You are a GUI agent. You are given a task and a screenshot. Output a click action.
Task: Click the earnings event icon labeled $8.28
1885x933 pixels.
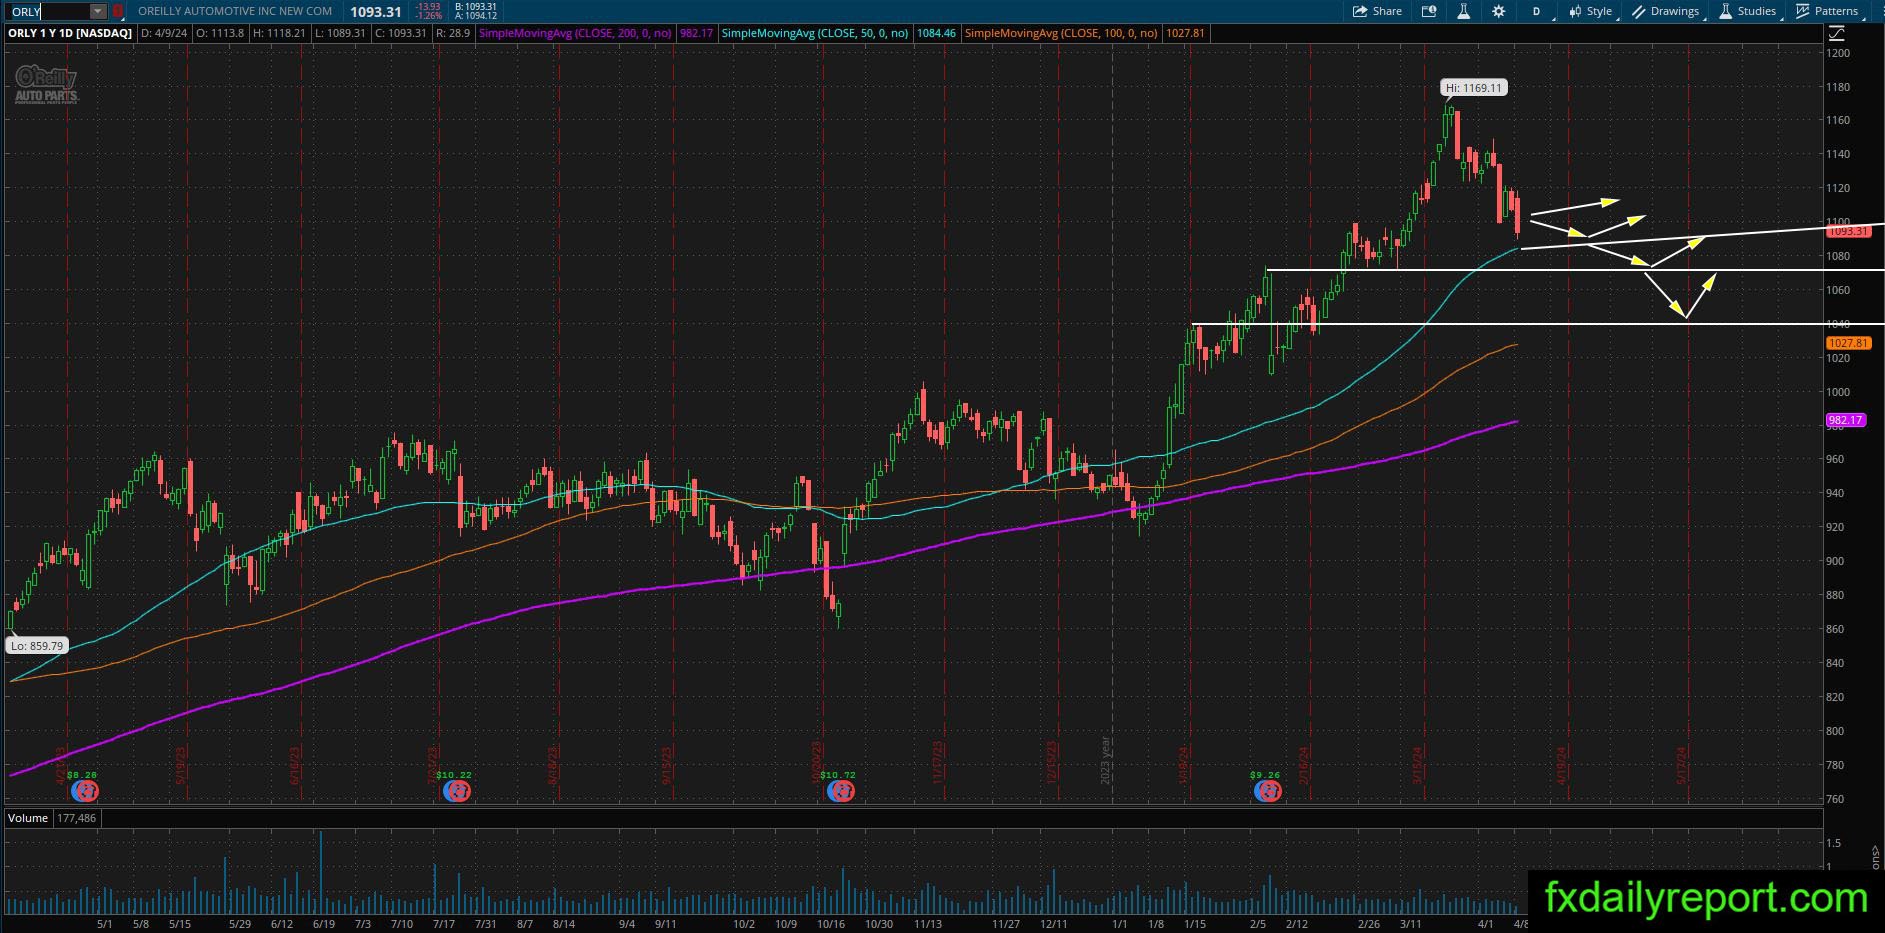pyautogui.click(x=86, y=791)
